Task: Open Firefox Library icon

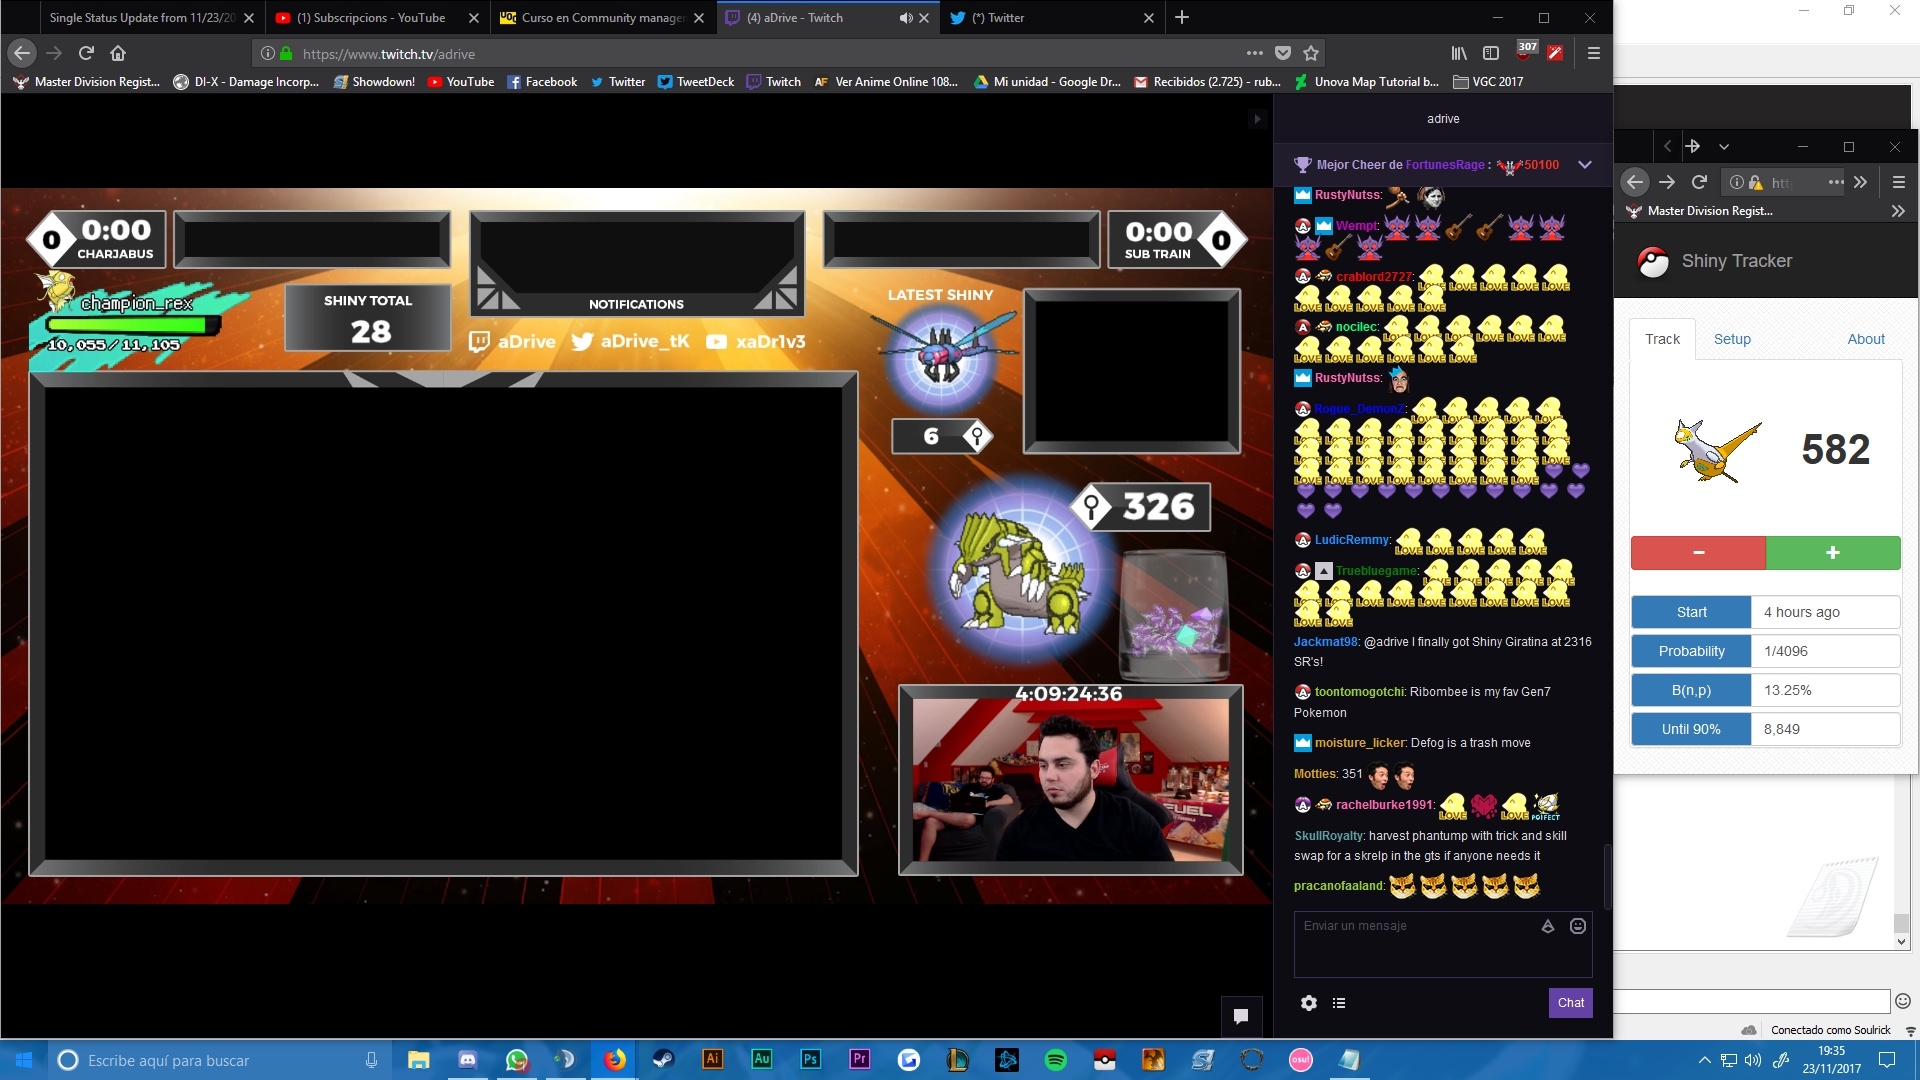Action: pos(1460,53)
